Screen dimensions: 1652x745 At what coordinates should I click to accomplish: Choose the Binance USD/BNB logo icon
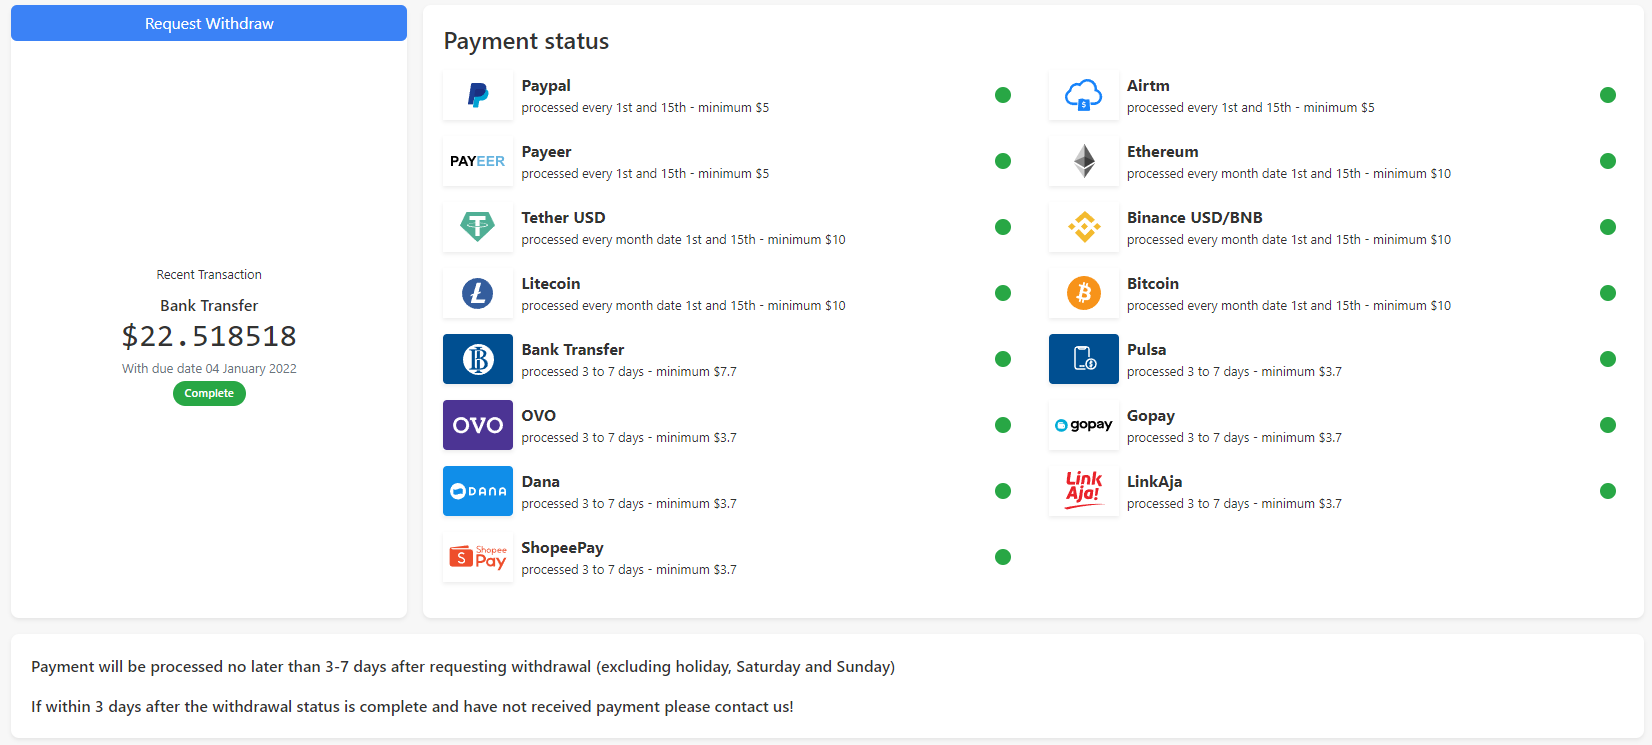tap(1084, 227)
